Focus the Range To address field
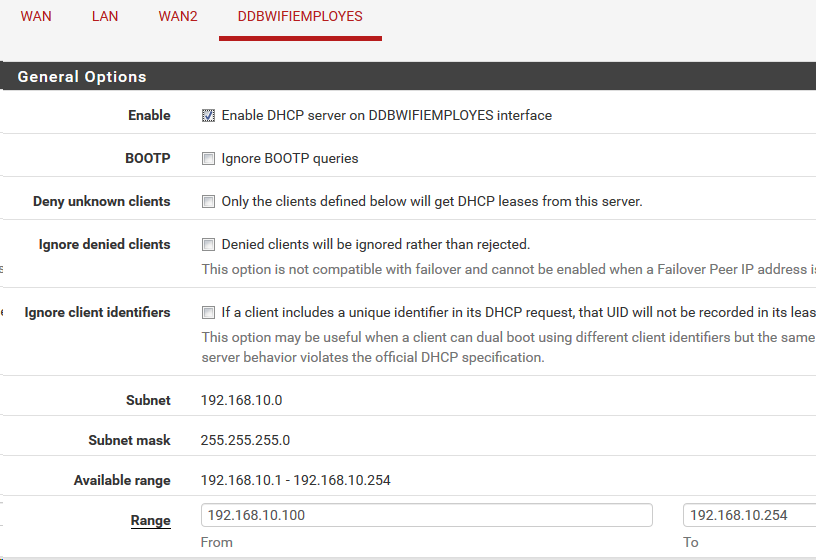The image size is (816, 560). (x=748, y=516)
